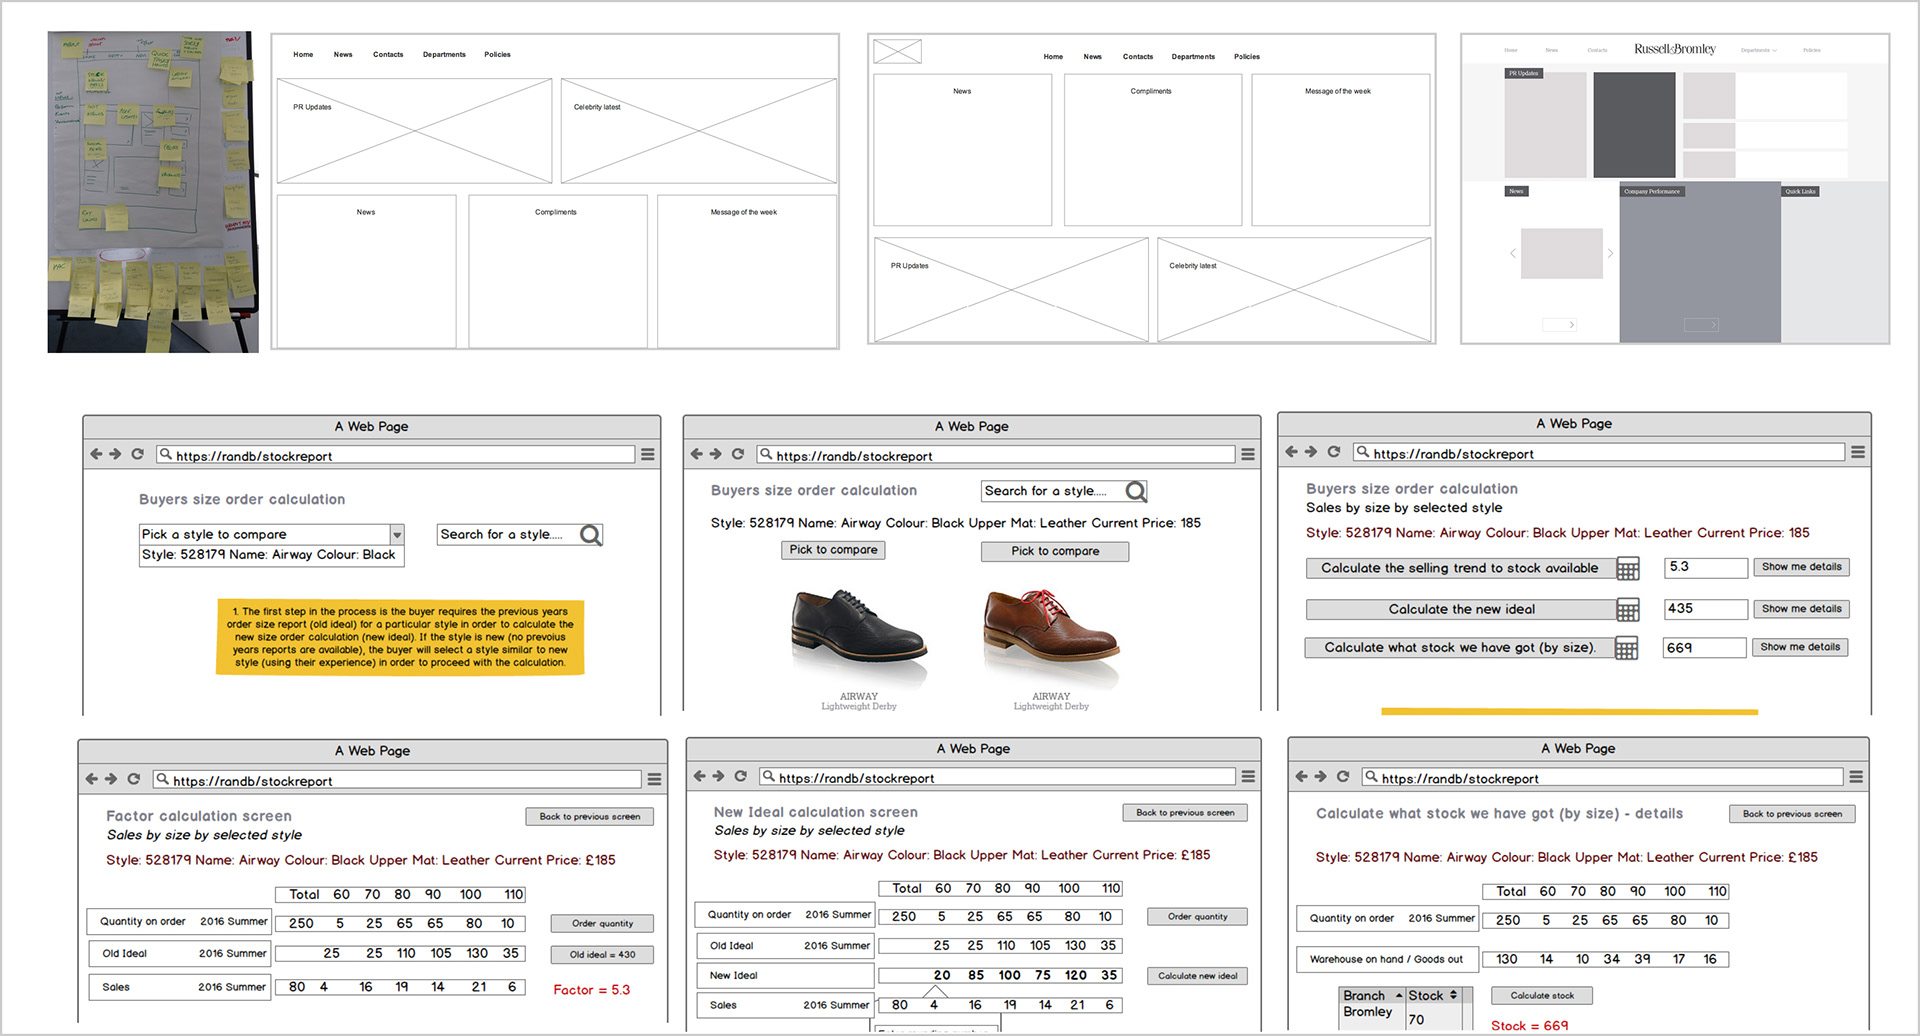
Task: Click Pick to compare under the black shoe
Action: coord(833,550)
